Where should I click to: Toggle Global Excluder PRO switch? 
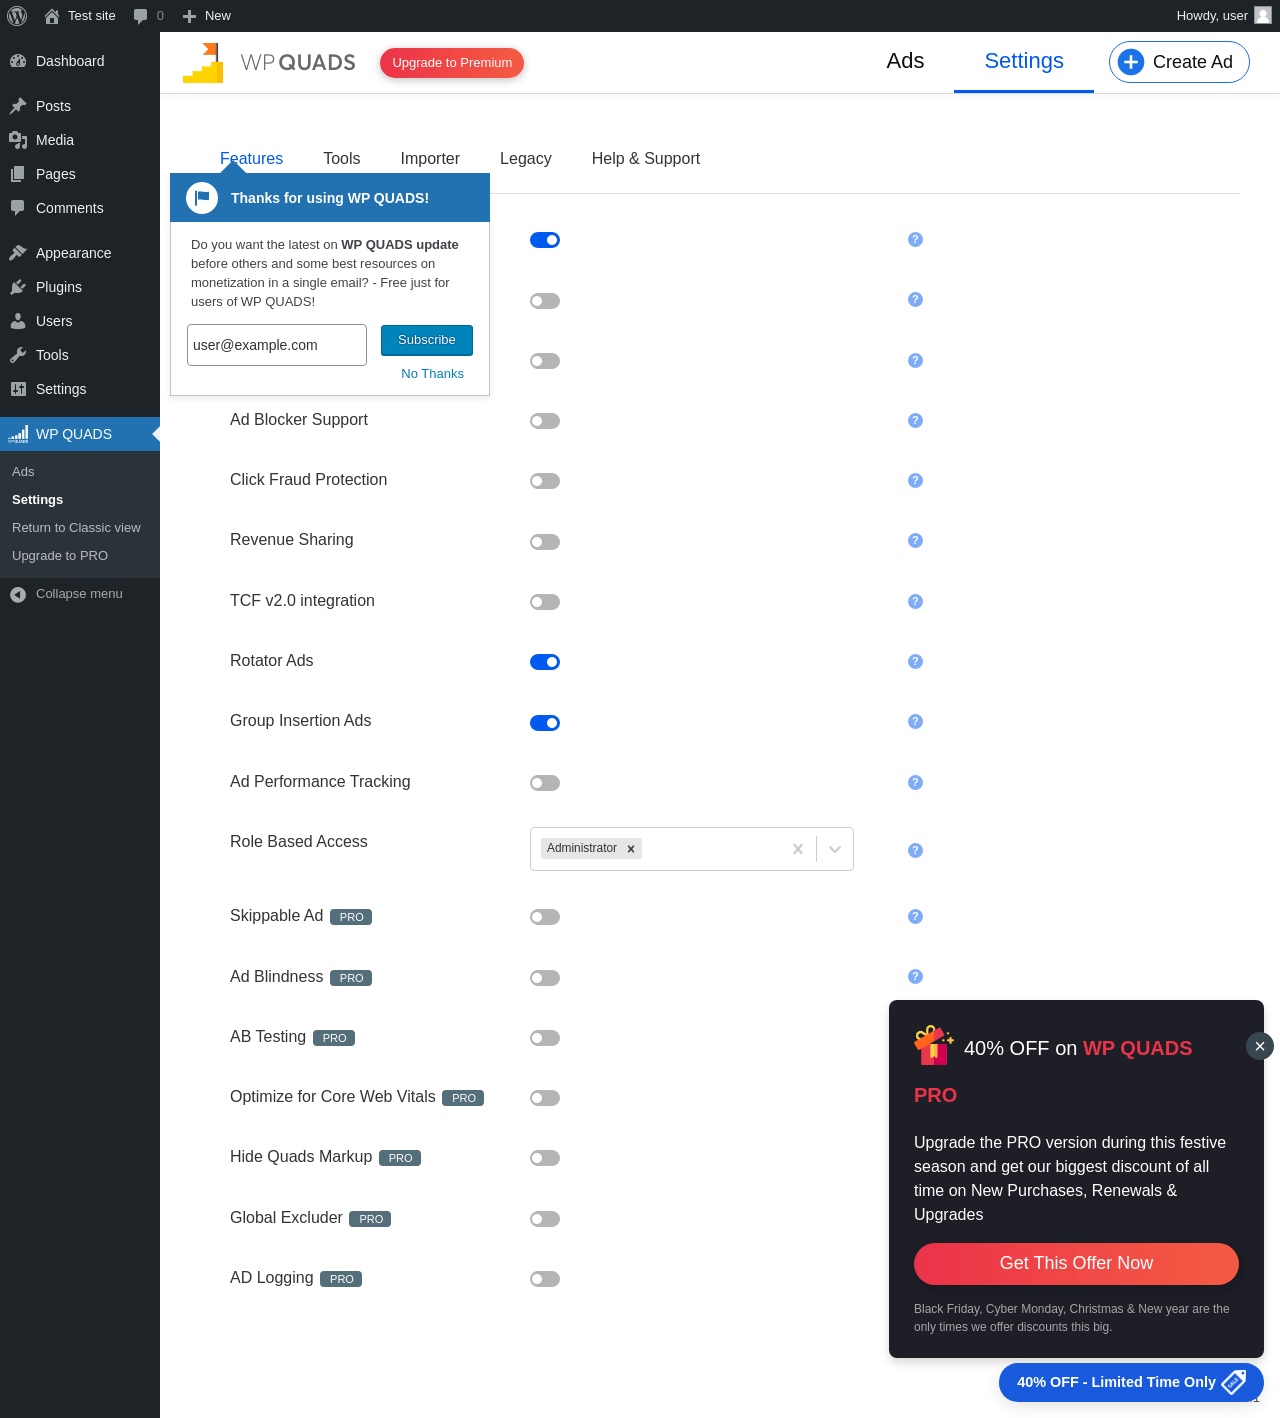point(545,1219)
